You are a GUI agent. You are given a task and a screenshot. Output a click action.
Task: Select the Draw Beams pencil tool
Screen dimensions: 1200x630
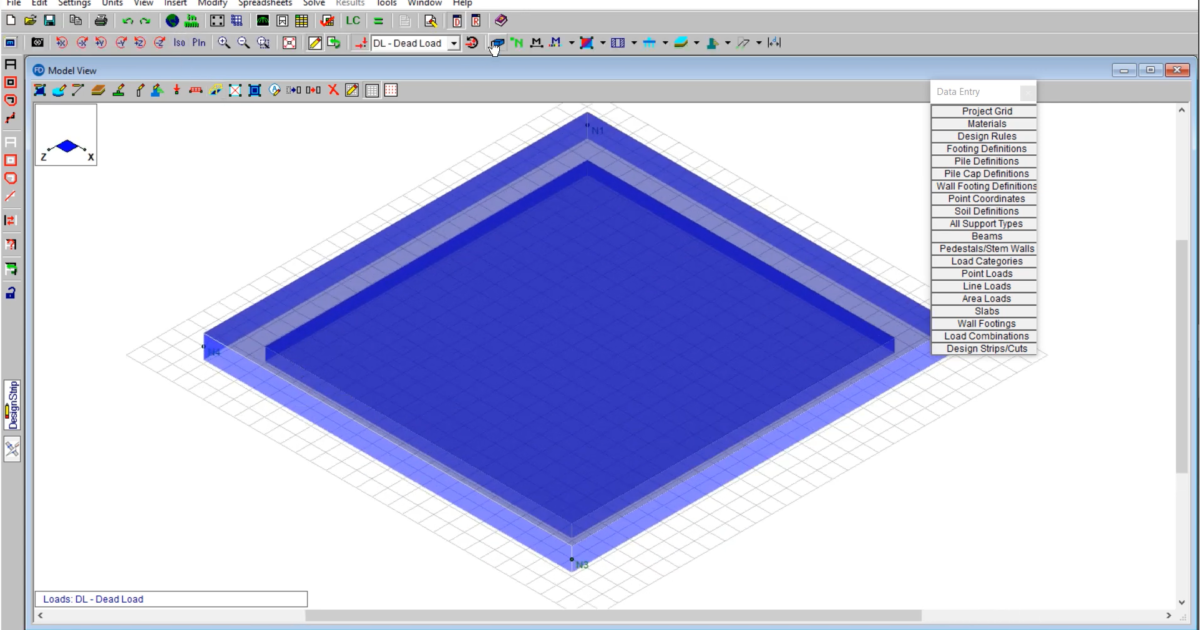pyautogui.click(x=77, y=89)
